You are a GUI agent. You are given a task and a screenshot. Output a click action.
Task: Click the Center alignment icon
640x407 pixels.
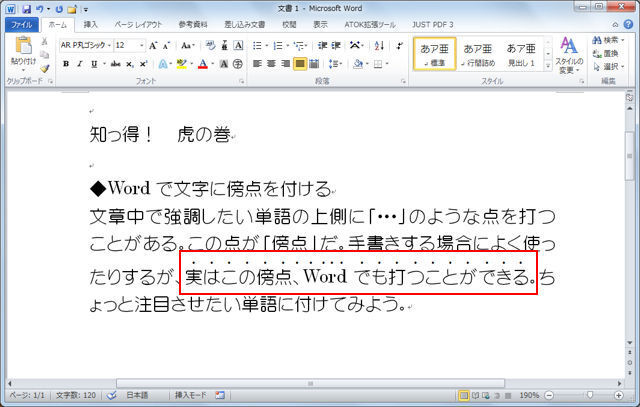(271, 64)
